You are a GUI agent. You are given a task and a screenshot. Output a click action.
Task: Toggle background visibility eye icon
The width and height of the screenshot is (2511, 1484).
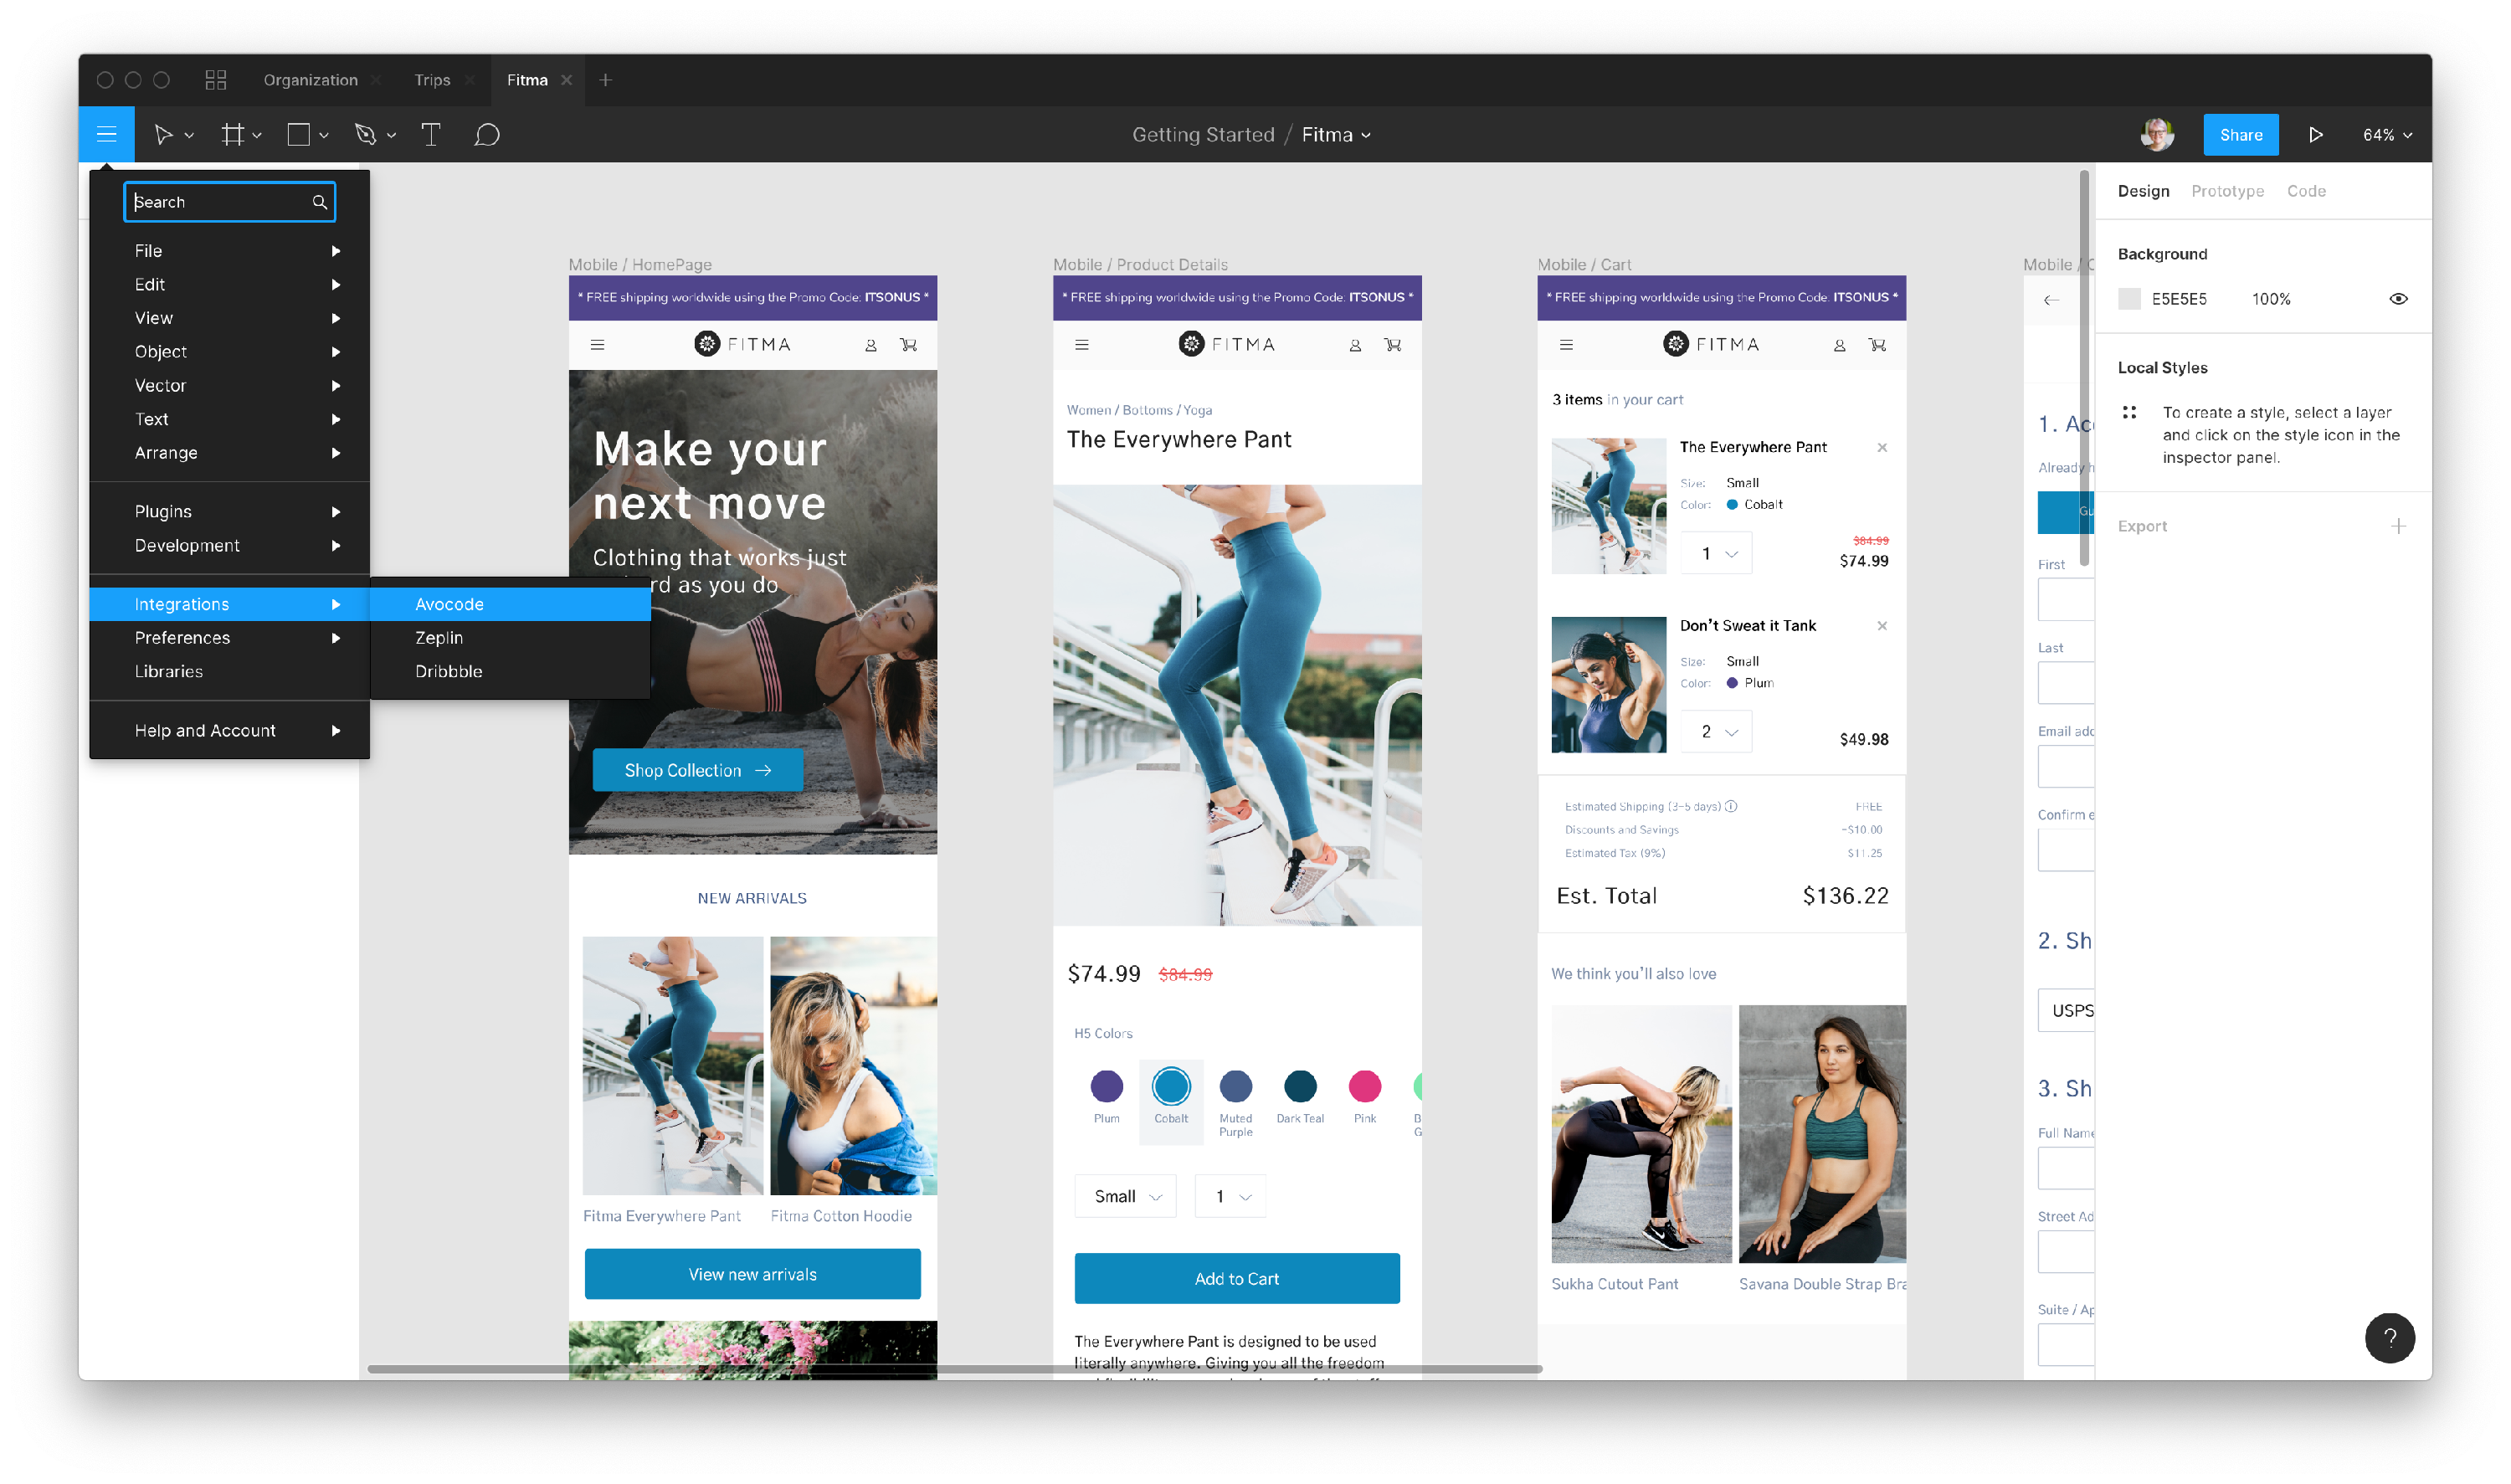(2398, 299)
